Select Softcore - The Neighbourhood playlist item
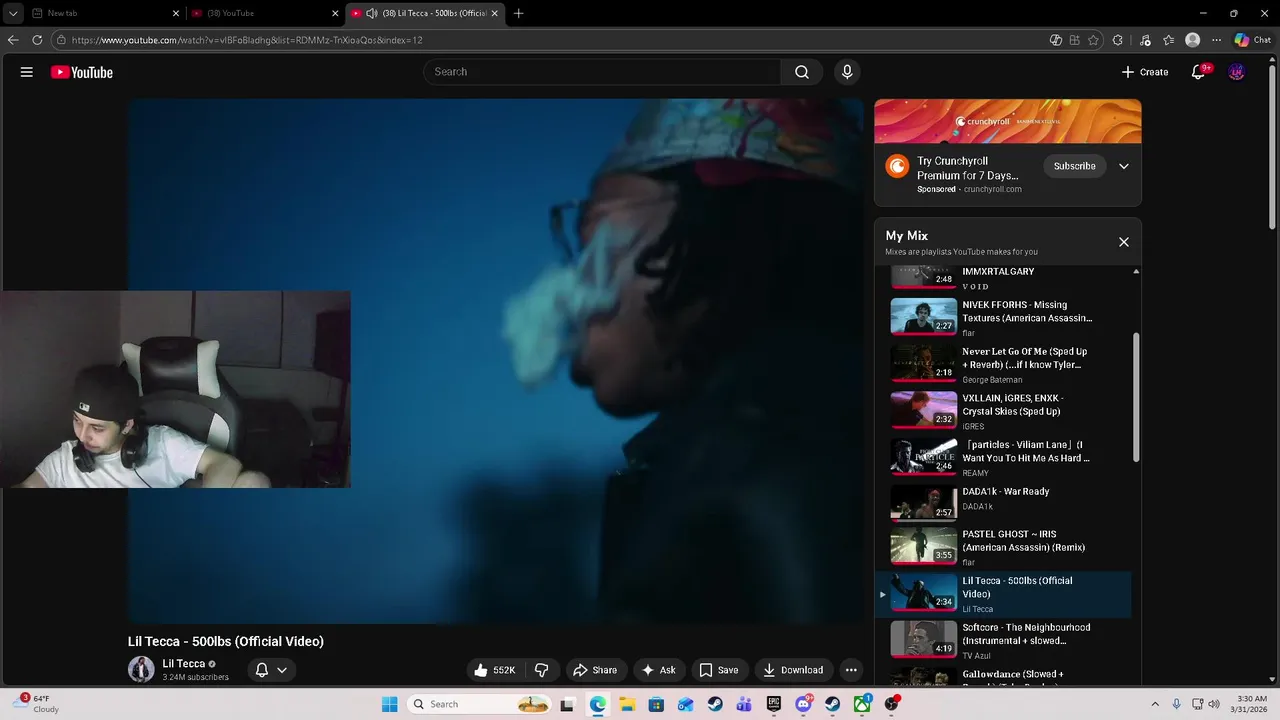 (1003, 640)
